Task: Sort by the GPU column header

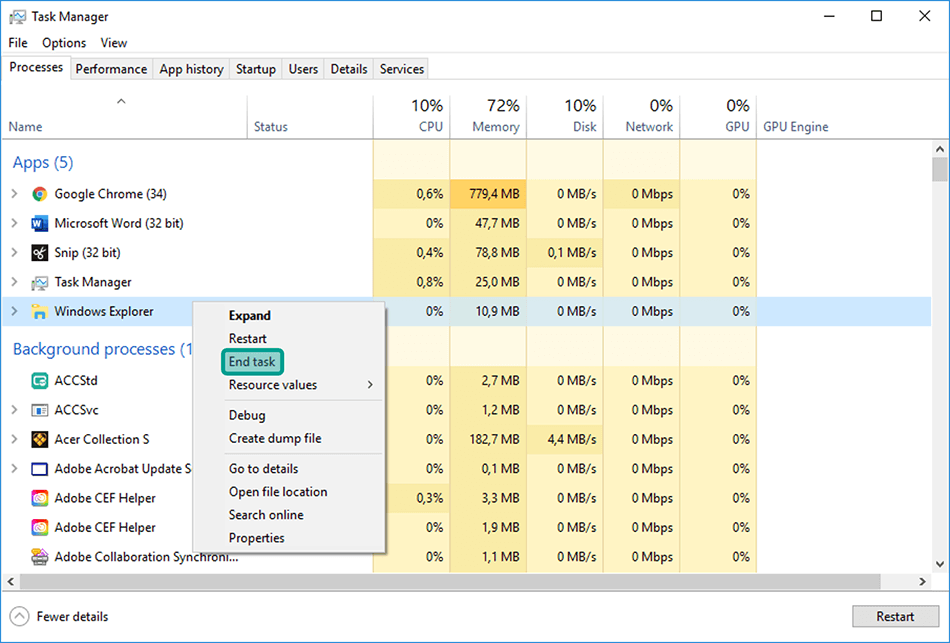Action: (719, 117)
